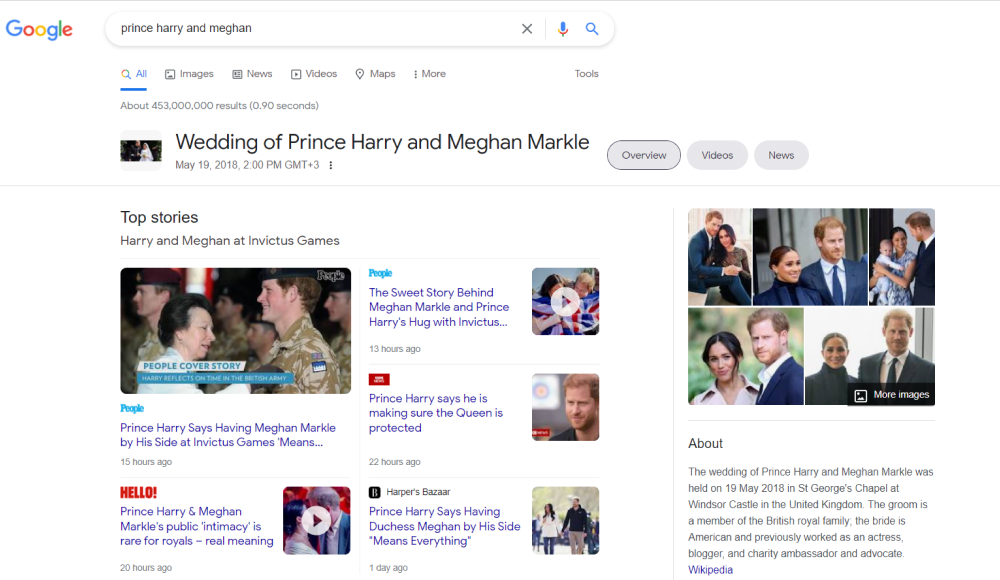Switch to the Images tab
1000x580 pixels.
pyautogui.click(x=189, y=74)
